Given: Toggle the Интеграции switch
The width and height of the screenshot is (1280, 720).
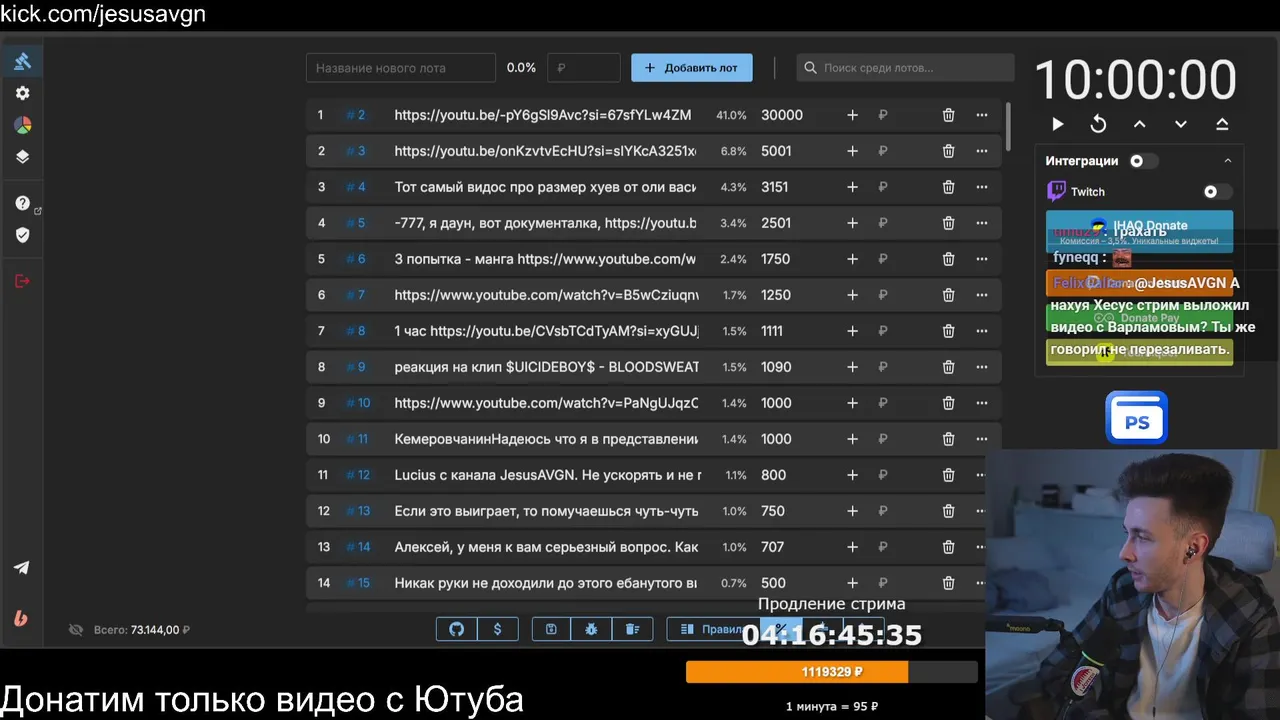Looking at the screenshot, I should (1142, 161).
